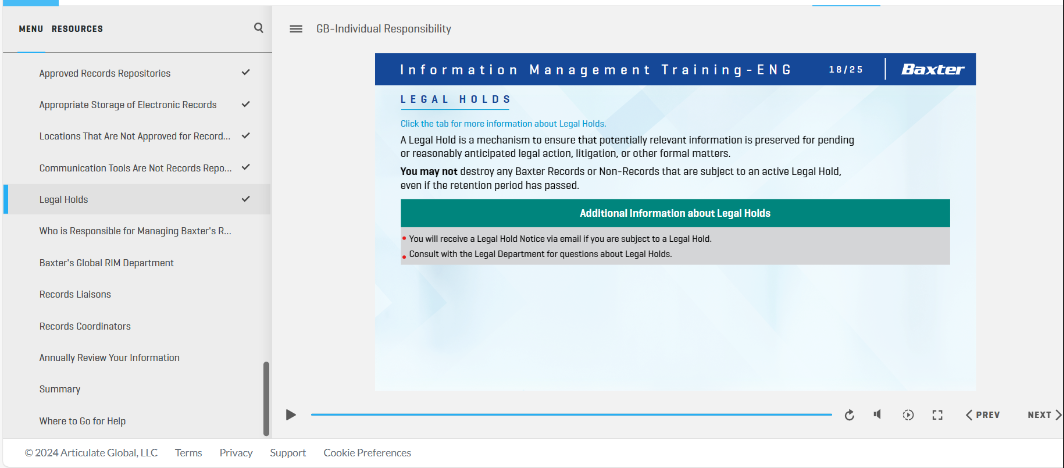This screenshot has width=1064, height=468.
Task: Open the Summary lesson
Action: (137, 389)
